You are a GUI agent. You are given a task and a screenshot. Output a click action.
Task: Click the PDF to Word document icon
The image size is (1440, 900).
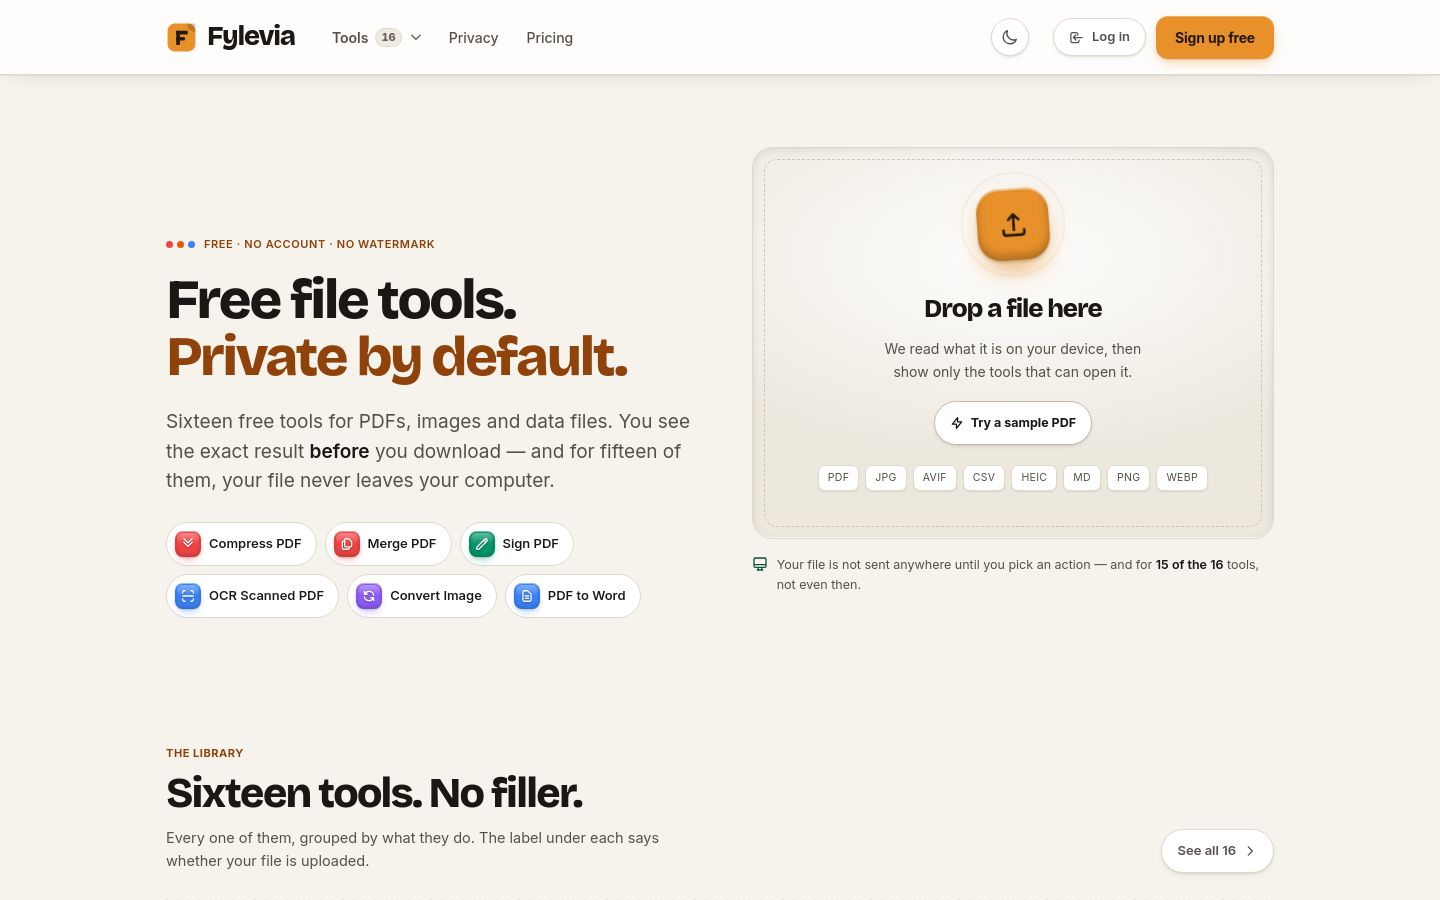527,596
